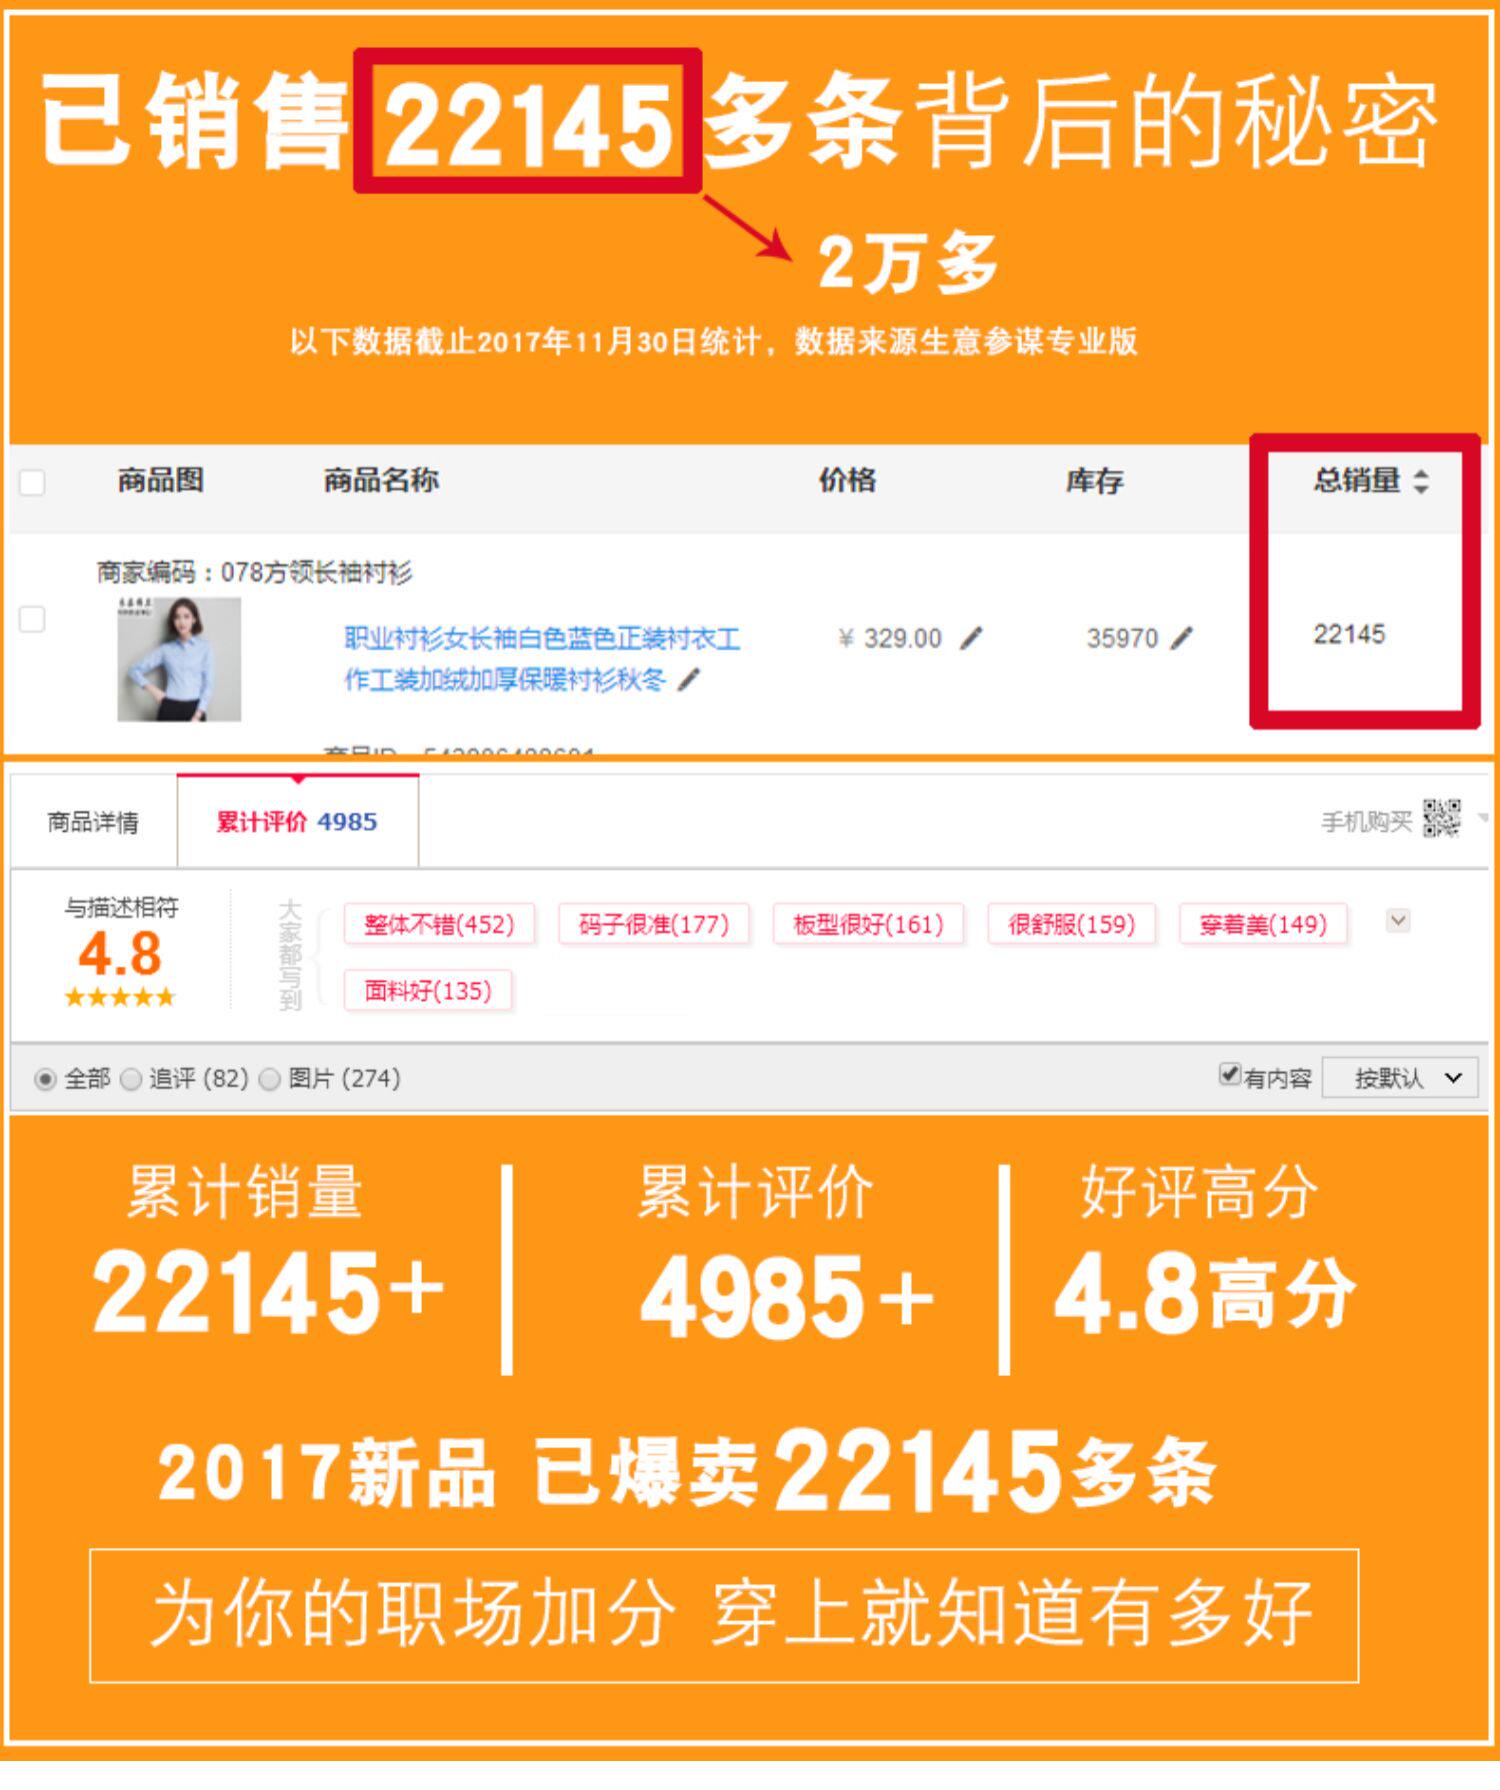Tick the checkbox for the 078方领长袖衬衫 row
The width and height of the screenshot is (1500, 1790).
coord(32,619)
